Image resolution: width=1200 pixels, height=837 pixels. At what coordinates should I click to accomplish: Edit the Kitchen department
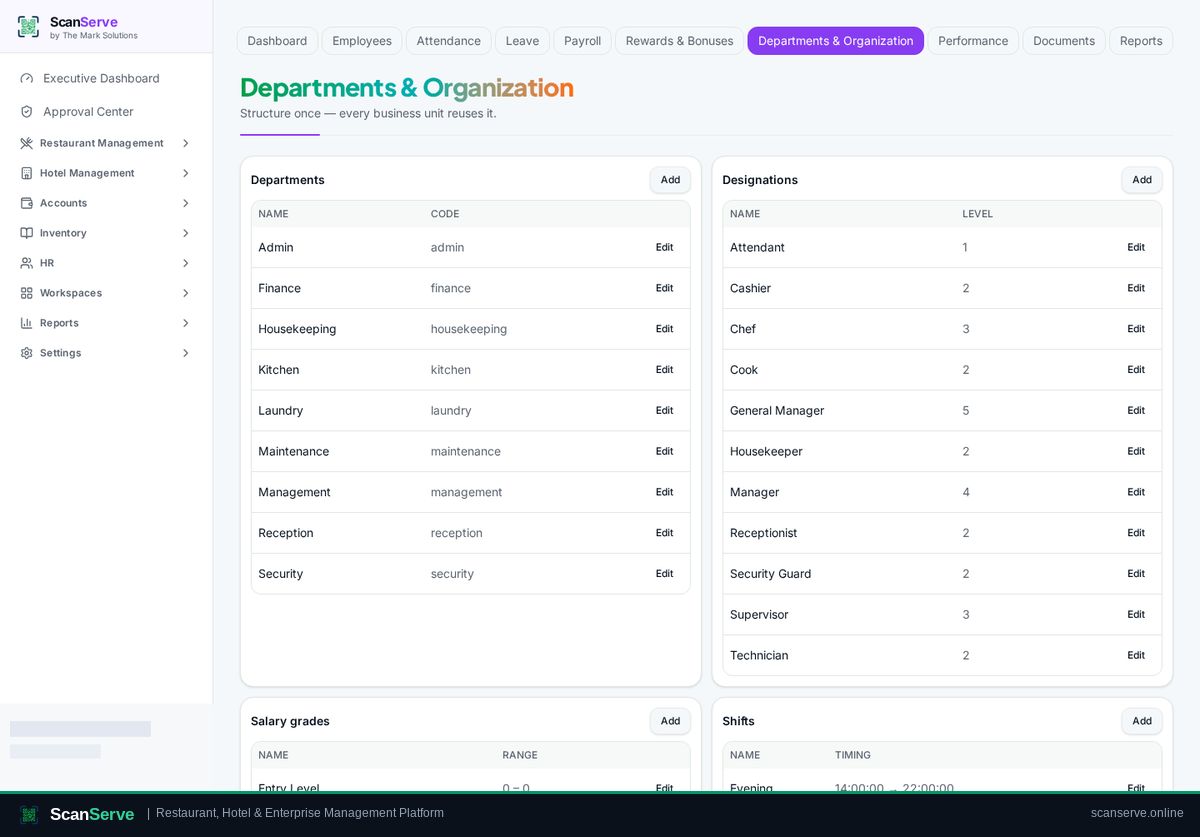664,370
